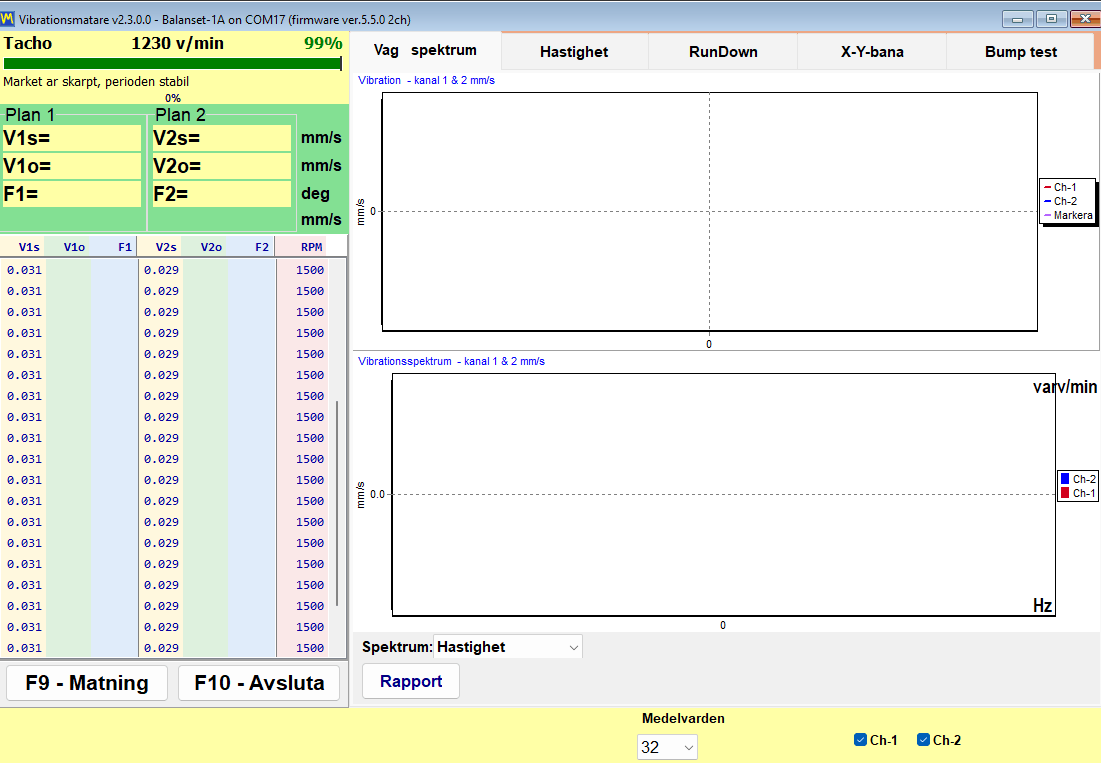
Task: Minimize the Vibrationsmatare window
Action: (1017, 19)
